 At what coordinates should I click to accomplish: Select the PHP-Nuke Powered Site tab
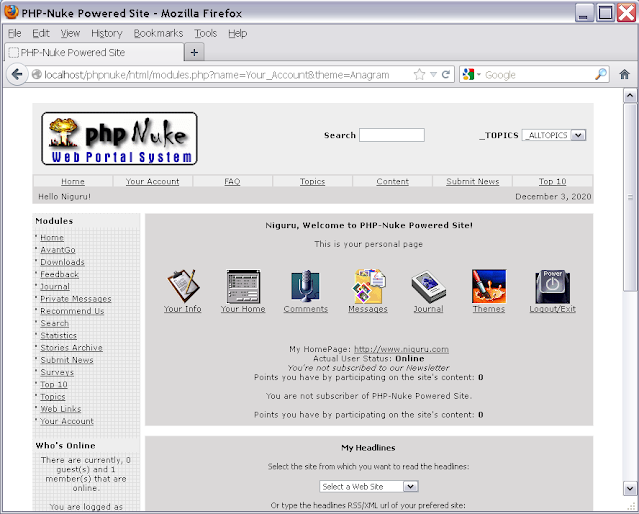pos(94,53)
